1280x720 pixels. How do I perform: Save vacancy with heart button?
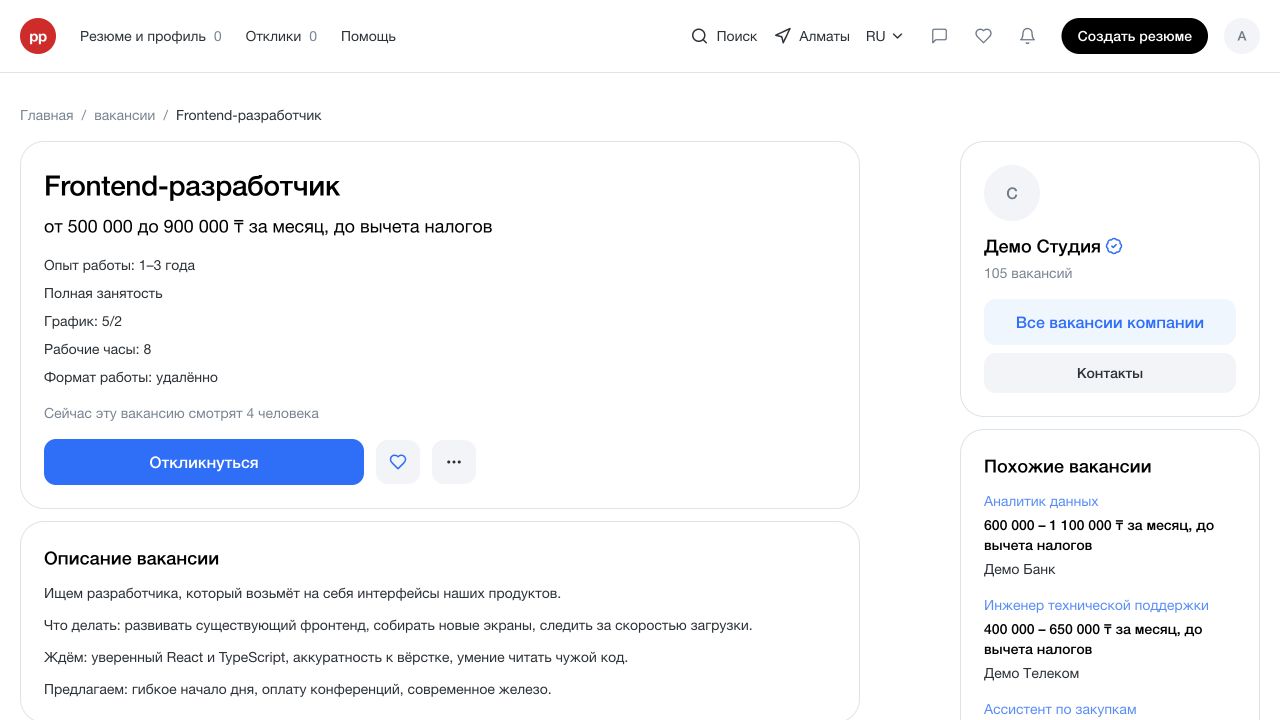click(x=398, y=462)
